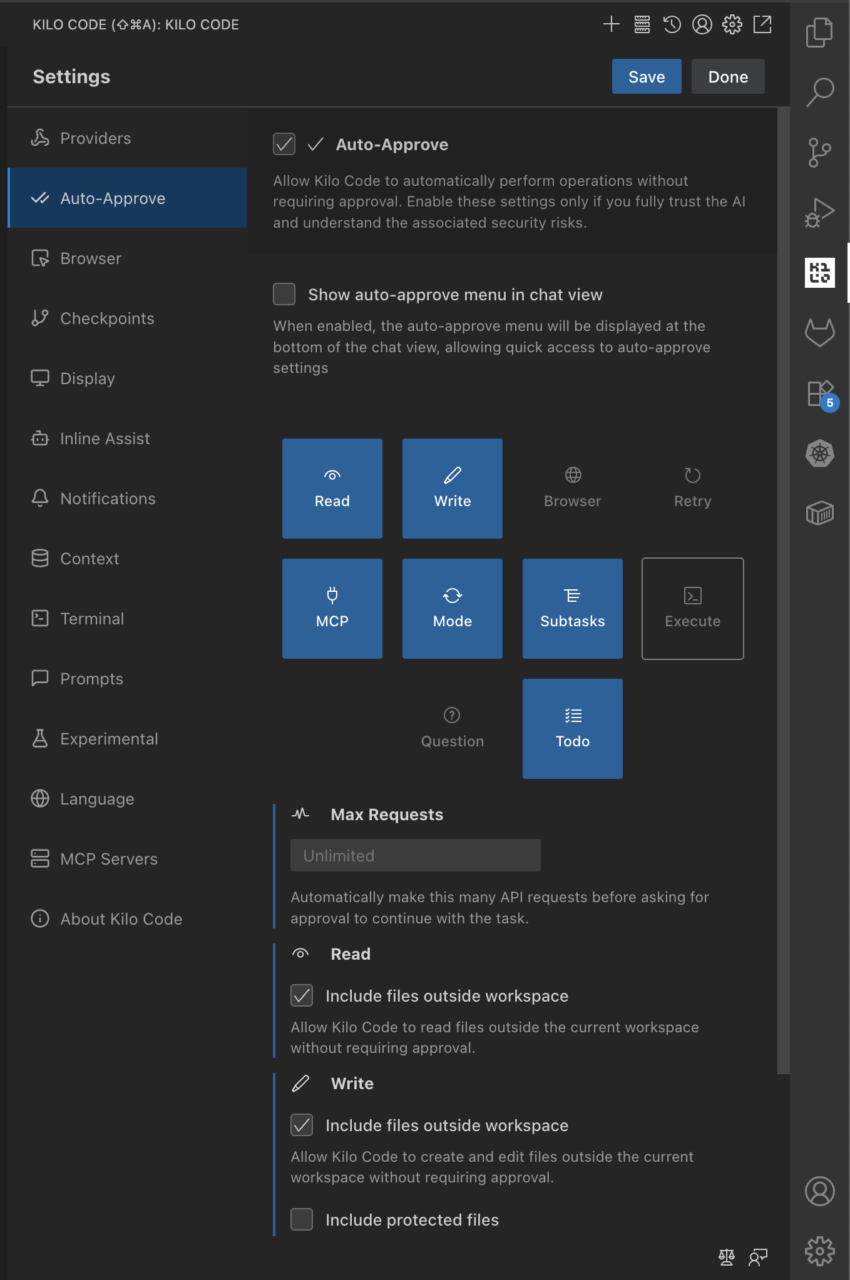850x1280 pixels.
Task: Enable Browser auto-approval
Action: (572, 488)
